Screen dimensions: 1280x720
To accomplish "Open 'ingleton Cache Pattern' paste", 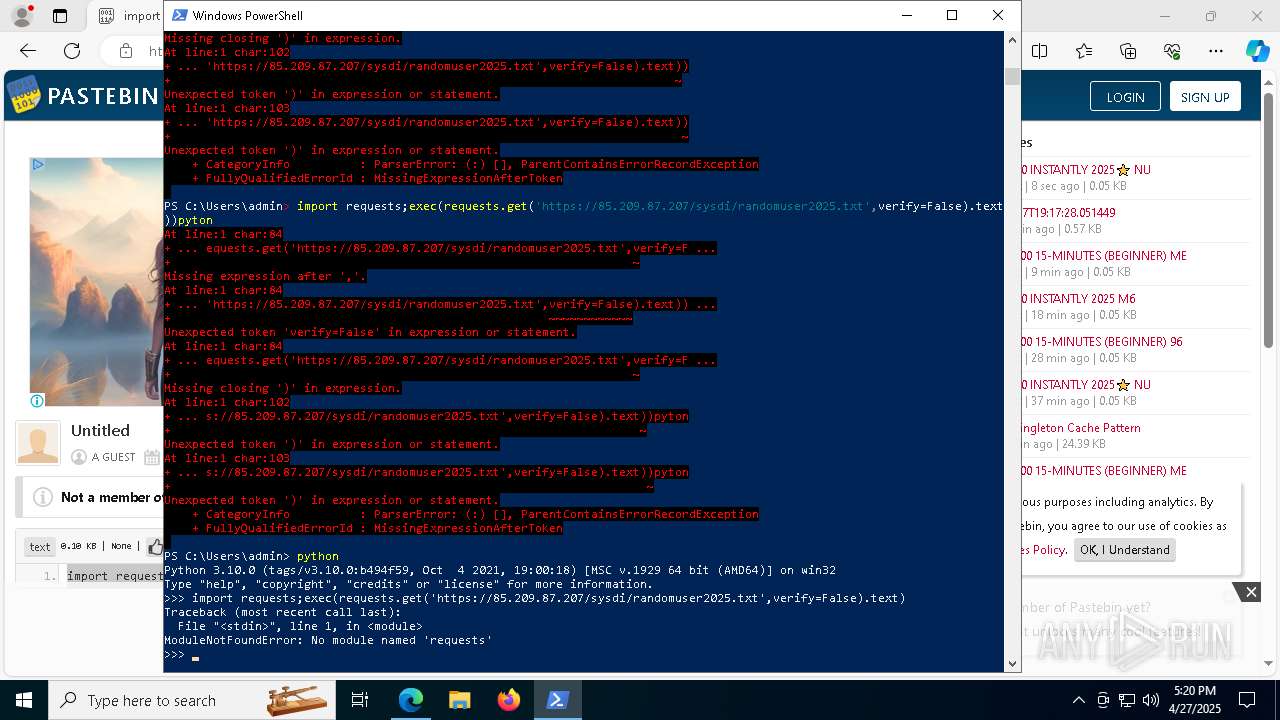I will point(1081,428).
